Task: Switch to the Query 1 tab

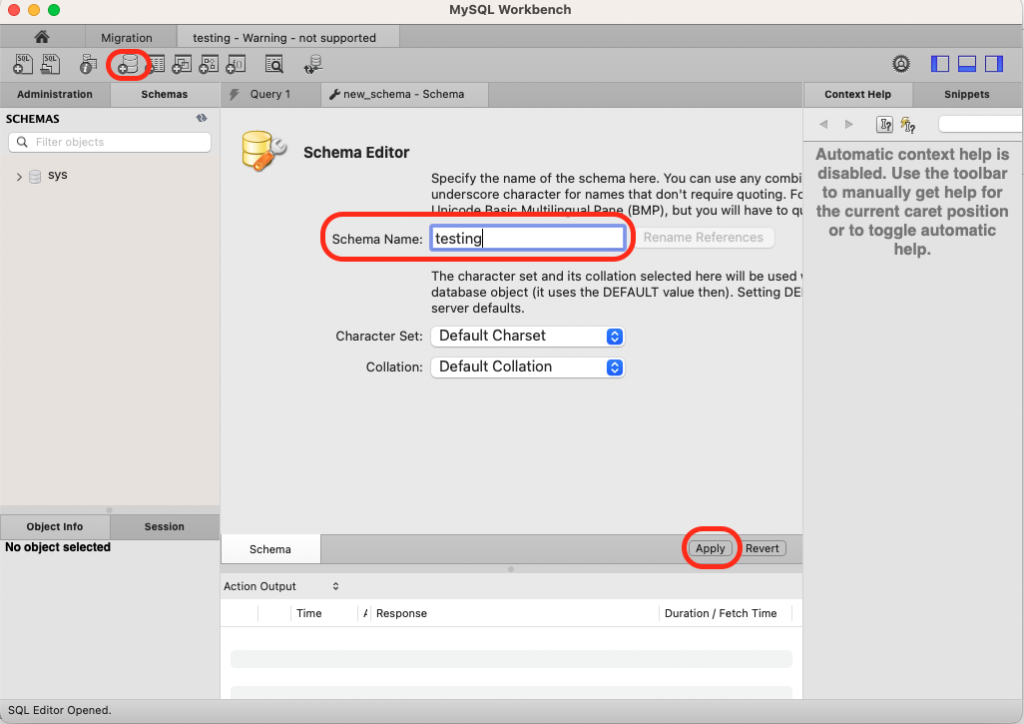Action: pos(270,94)
